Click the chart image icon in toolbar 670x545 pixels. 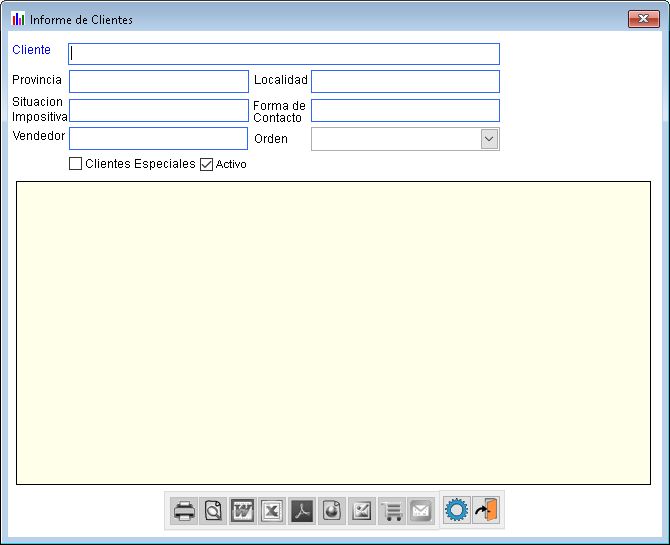pos(361,511)
